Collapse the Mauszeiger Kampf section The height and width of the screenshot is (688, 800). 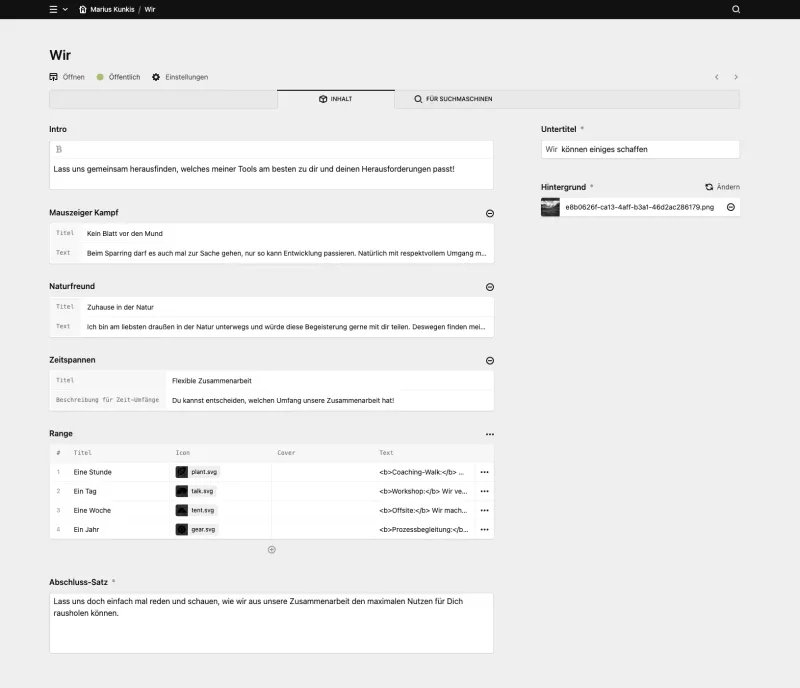(489, 213)
